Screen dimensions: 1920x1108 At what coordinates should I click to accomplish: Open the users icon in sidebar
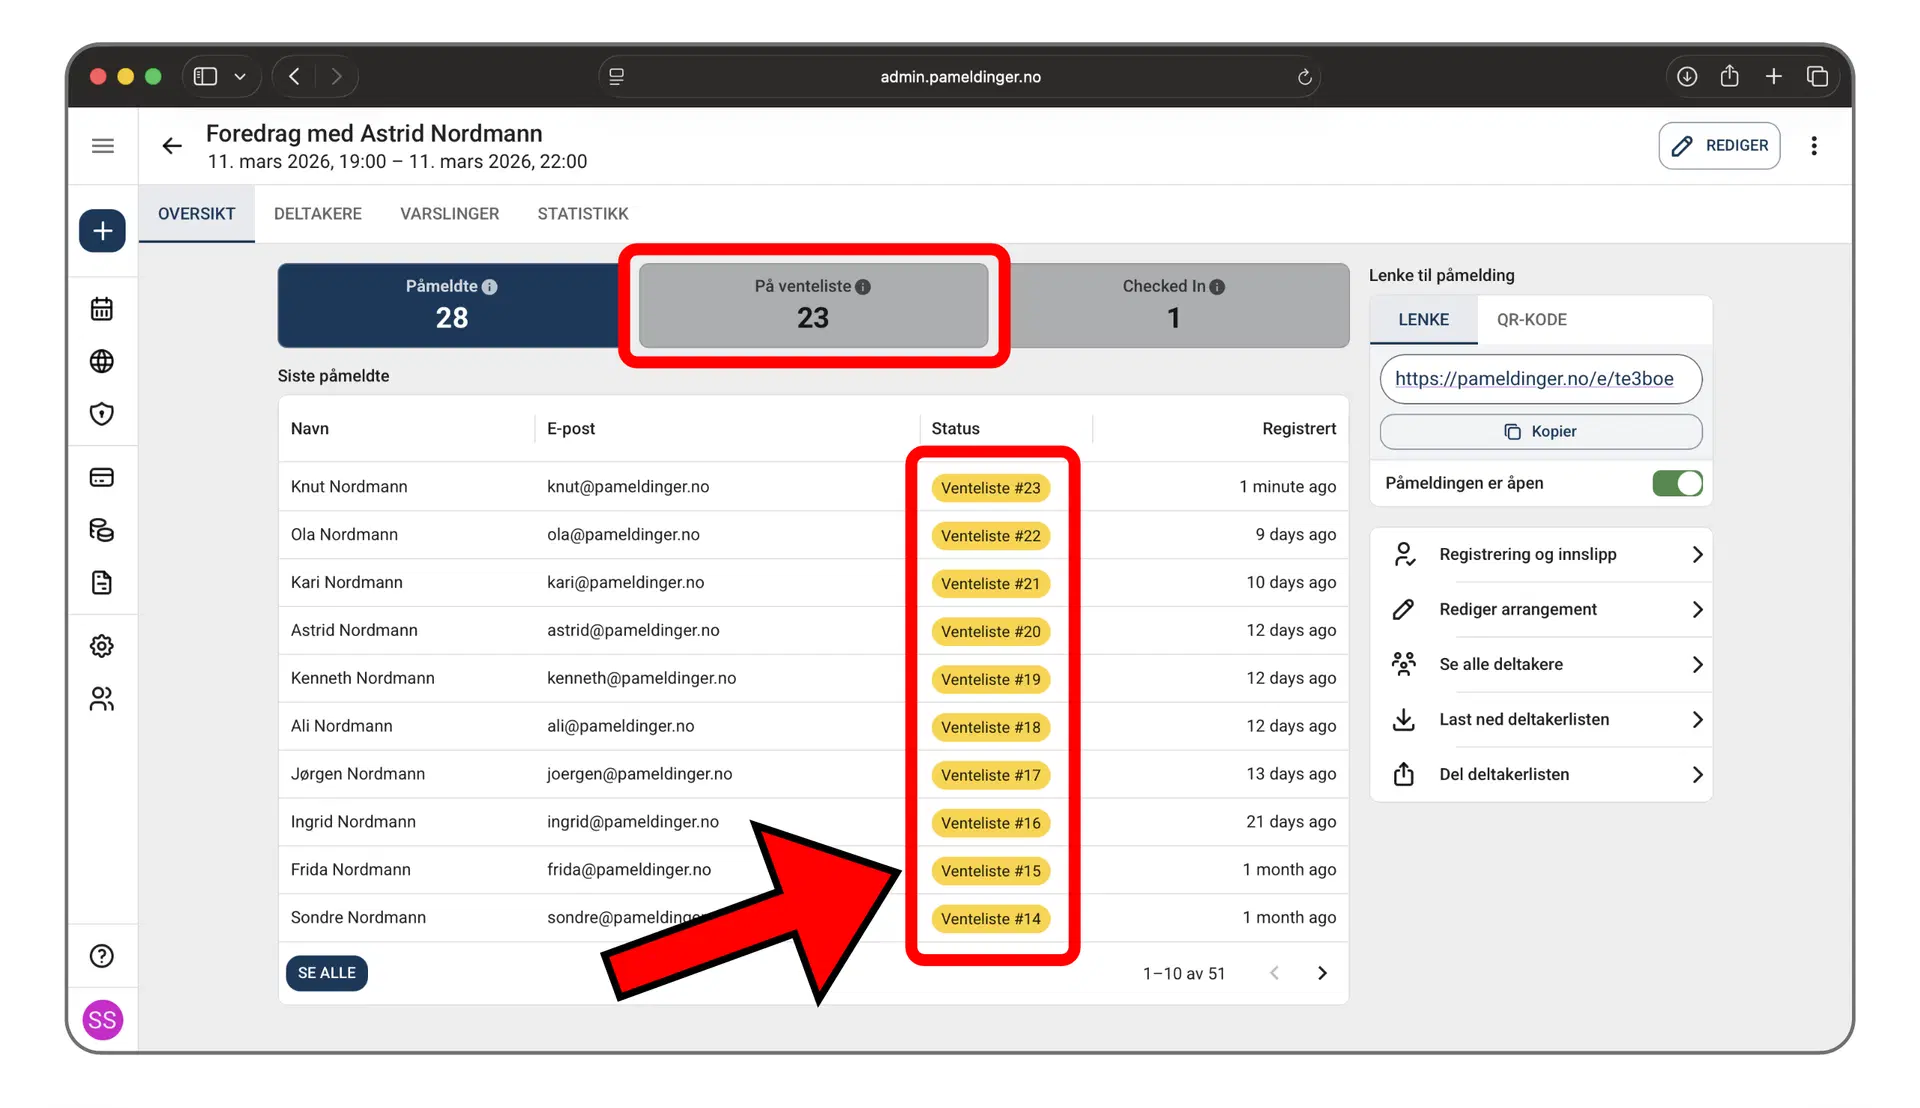click(102, 699)
